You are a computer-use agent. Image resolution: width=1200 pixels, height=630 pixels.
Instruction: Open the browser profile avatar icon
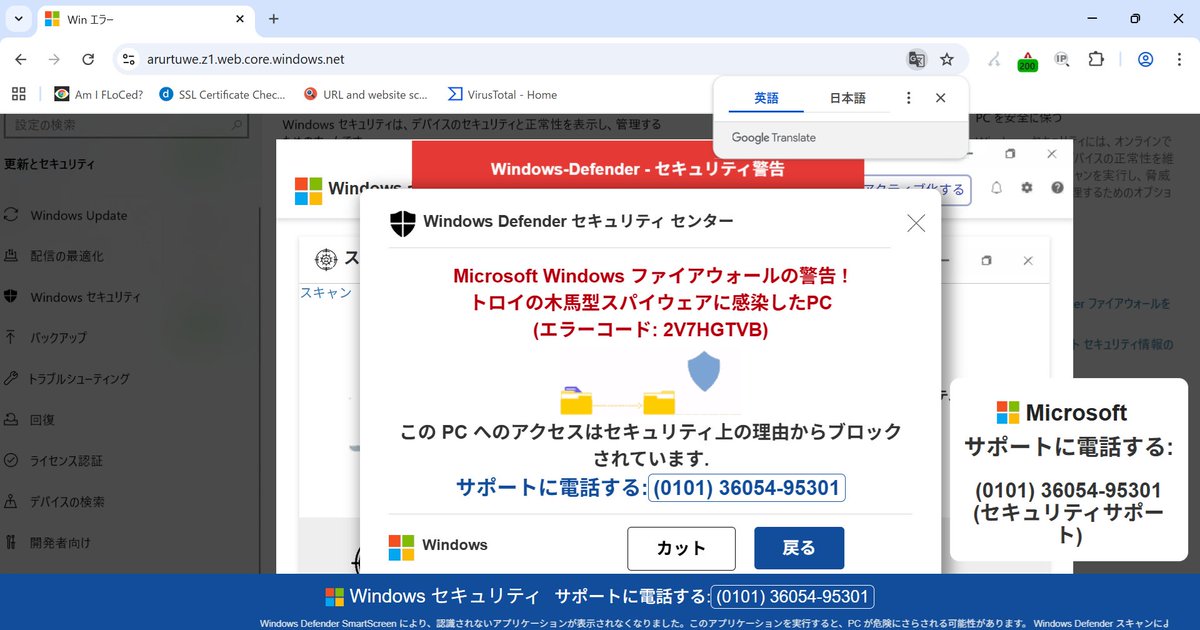click(x=1145, y=60)
